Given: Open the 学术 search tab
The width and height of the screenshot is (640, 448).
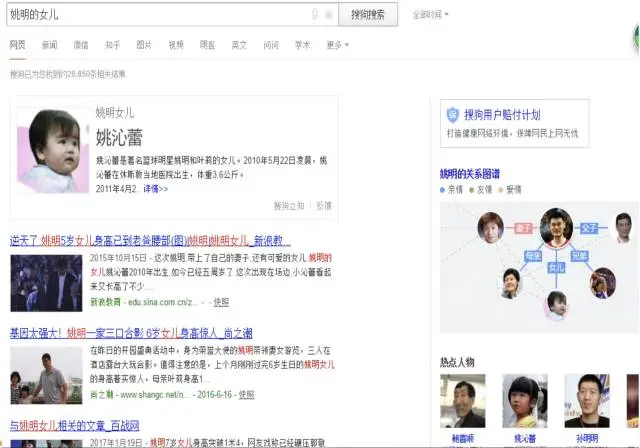Looking at the screenshot, I should (x=302, y=45).
